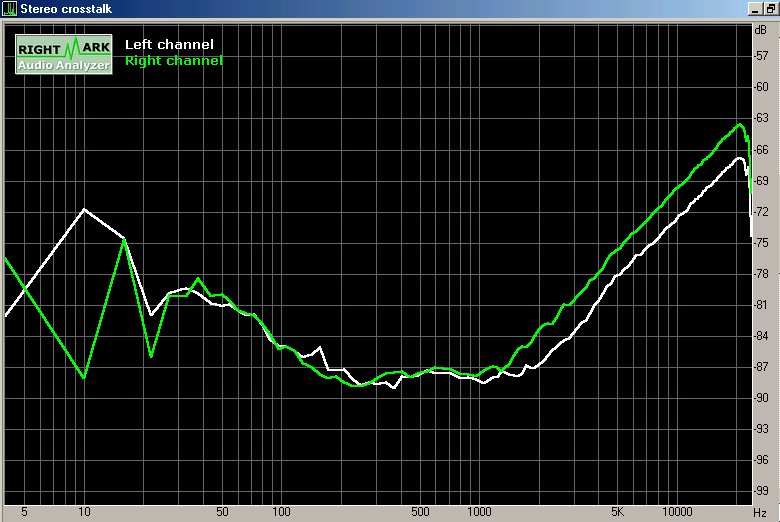Click the '-81' dB axis value

(761, 305)
